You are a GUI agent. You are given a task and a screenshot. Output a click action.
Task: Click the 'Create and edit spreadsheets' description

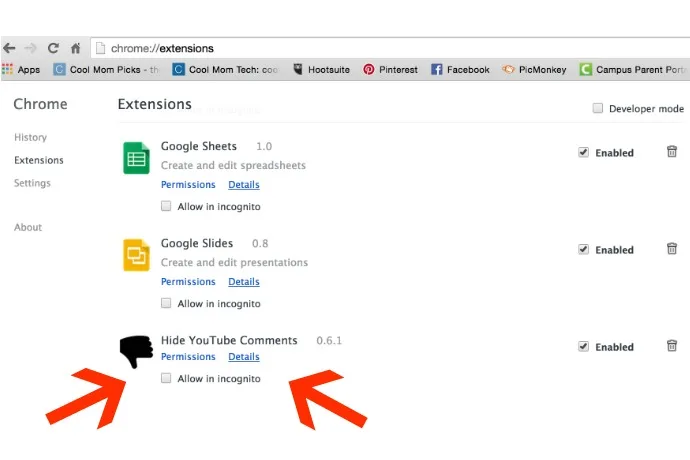tap(233, 166)
